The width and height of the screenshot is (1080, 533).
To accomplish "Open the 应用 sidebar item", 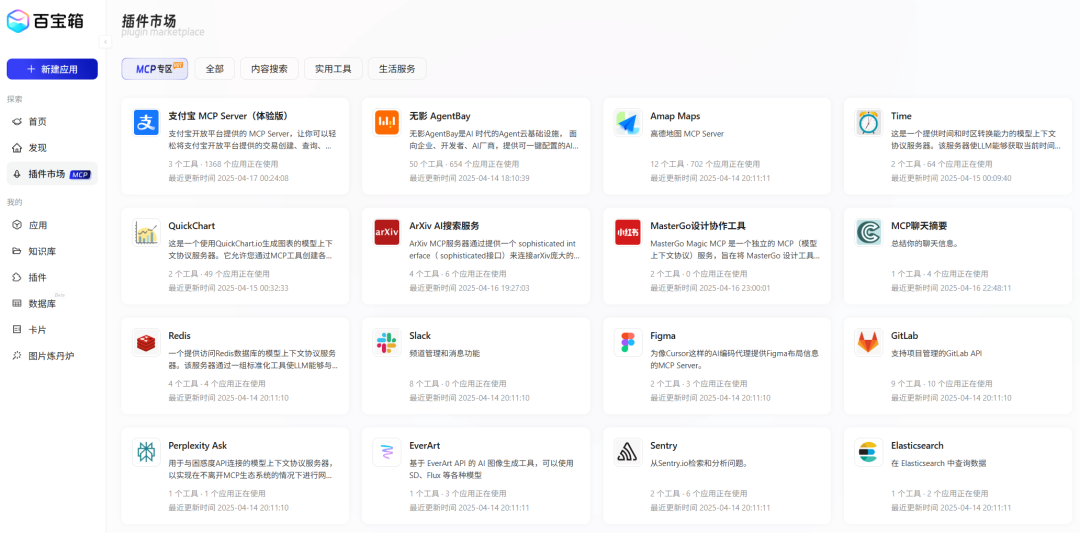I will (x=52, y=224).
